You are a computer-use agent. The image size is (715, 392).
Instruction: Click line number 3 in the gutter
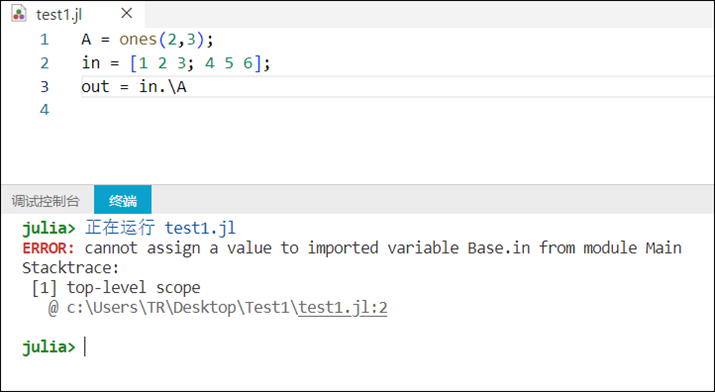[44, 87]
